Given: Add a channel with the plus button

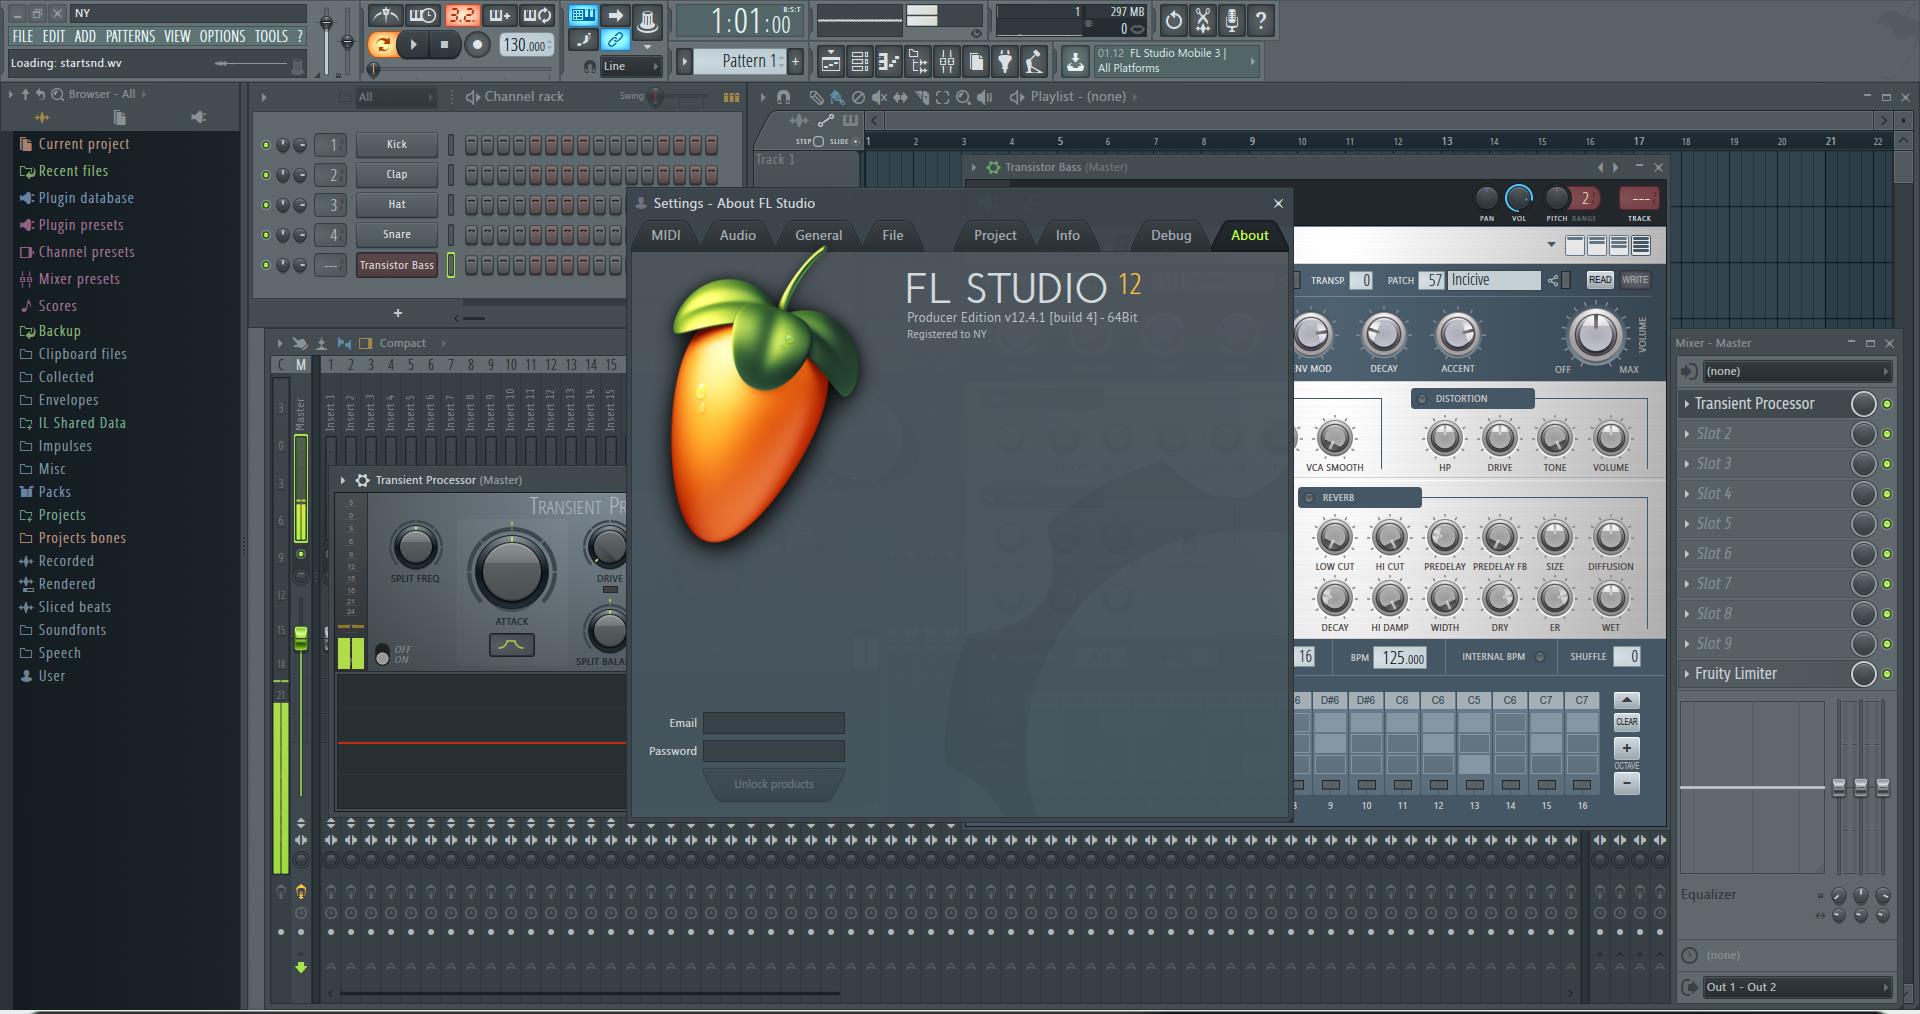Looking at the screenshot, I should coord(398,313).
